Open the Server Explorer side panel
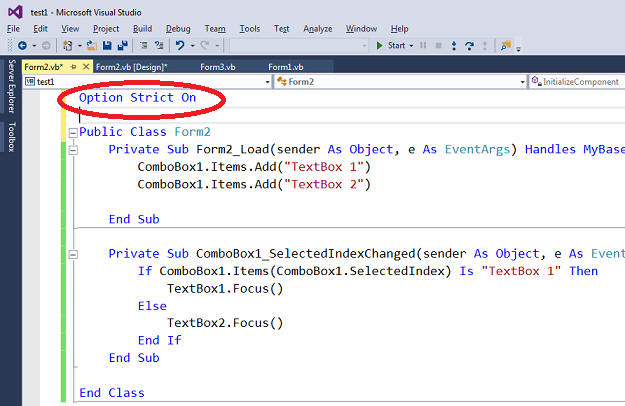 coord(11,85)
